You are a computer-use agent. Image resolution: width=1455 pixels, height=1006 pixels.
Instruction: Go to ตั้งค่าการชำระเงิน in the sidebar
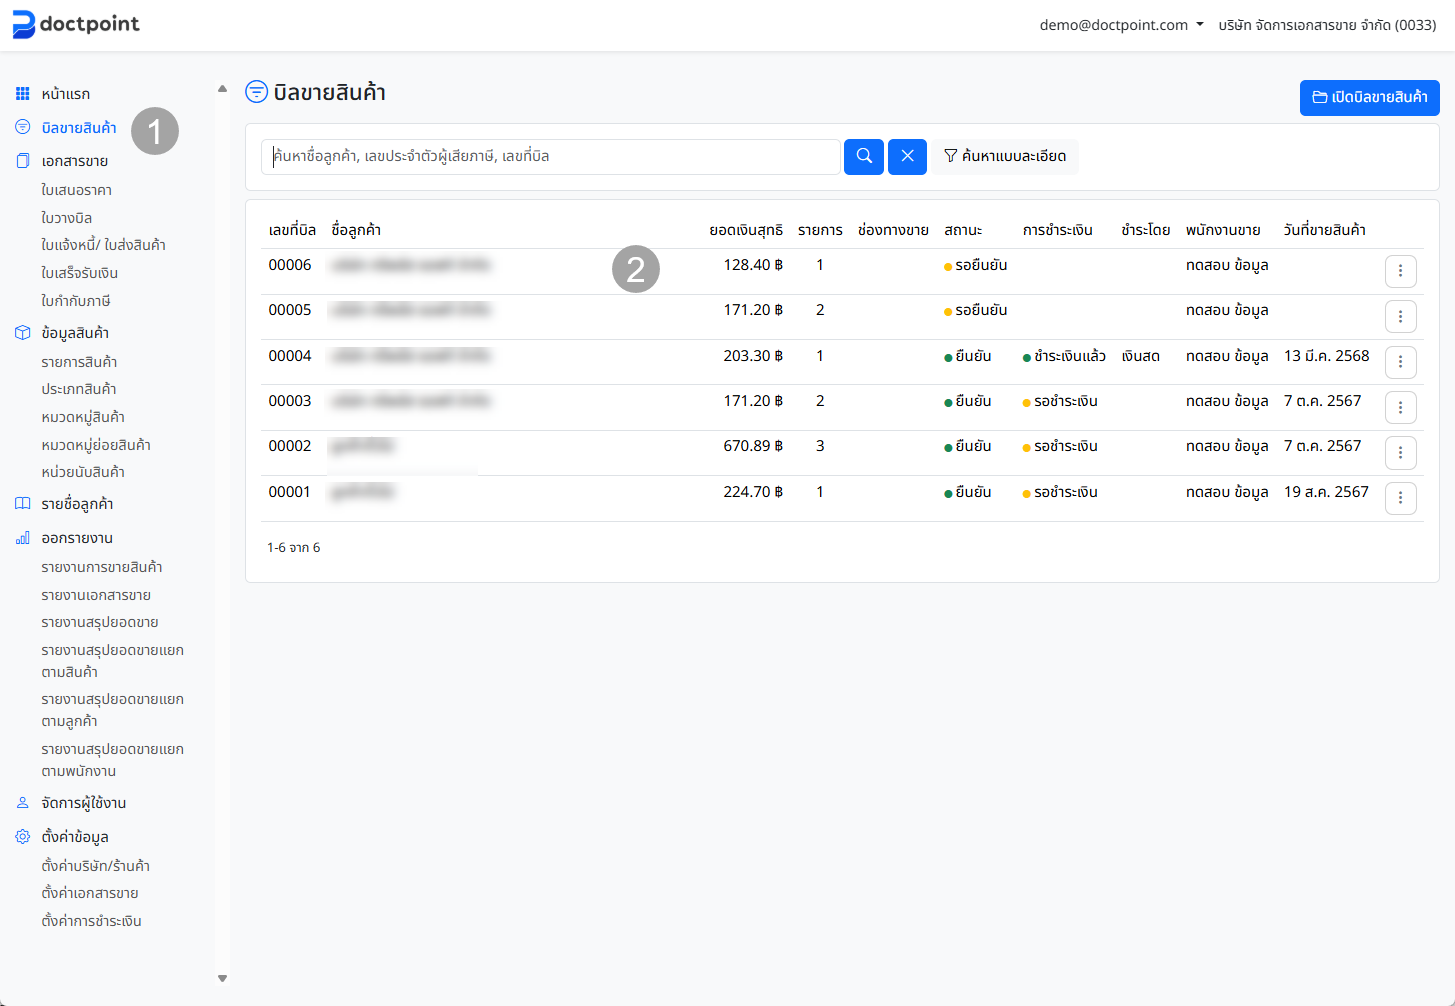click(x=91, y=921)
